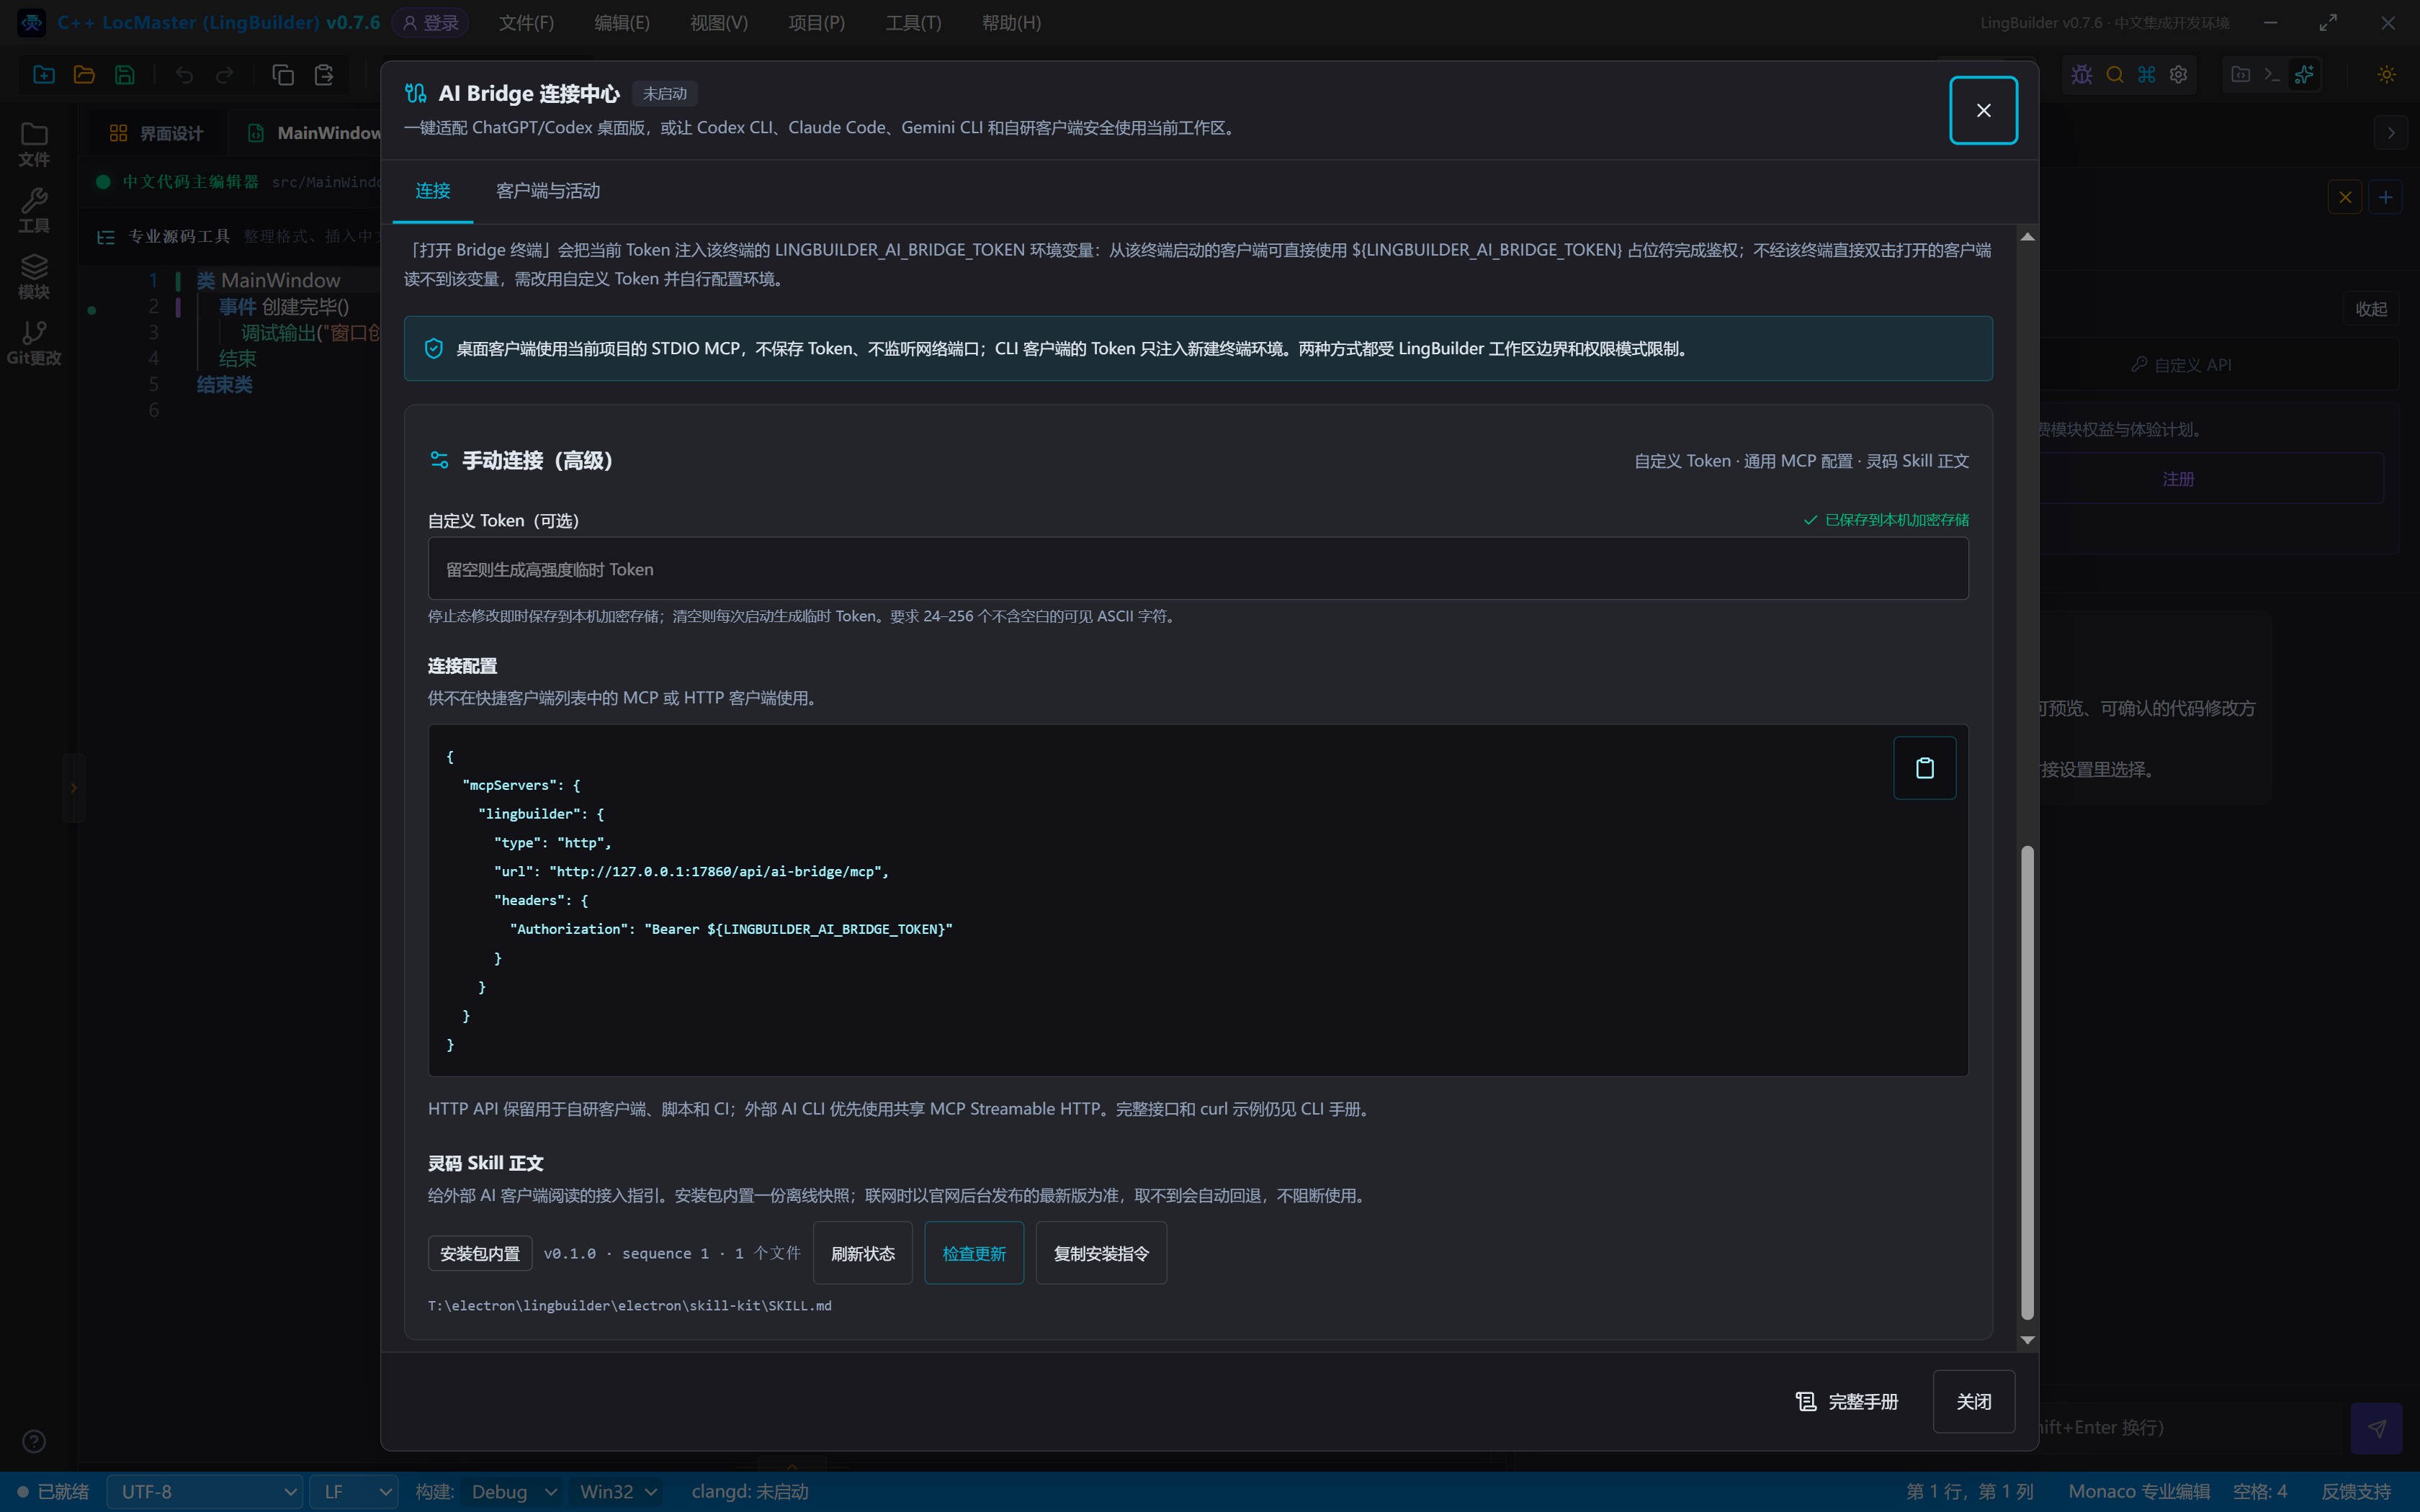The width and height of the screenshot is (2420, 1512).
Task: Toggle the light theme sun icon
Action: pos(2387,75)
